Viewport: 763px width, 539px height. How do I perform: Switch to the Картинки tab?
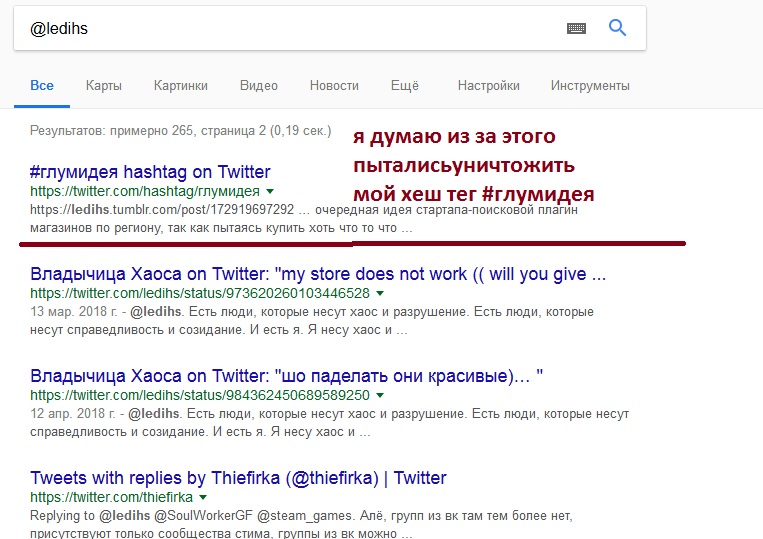tap(181, 86)
